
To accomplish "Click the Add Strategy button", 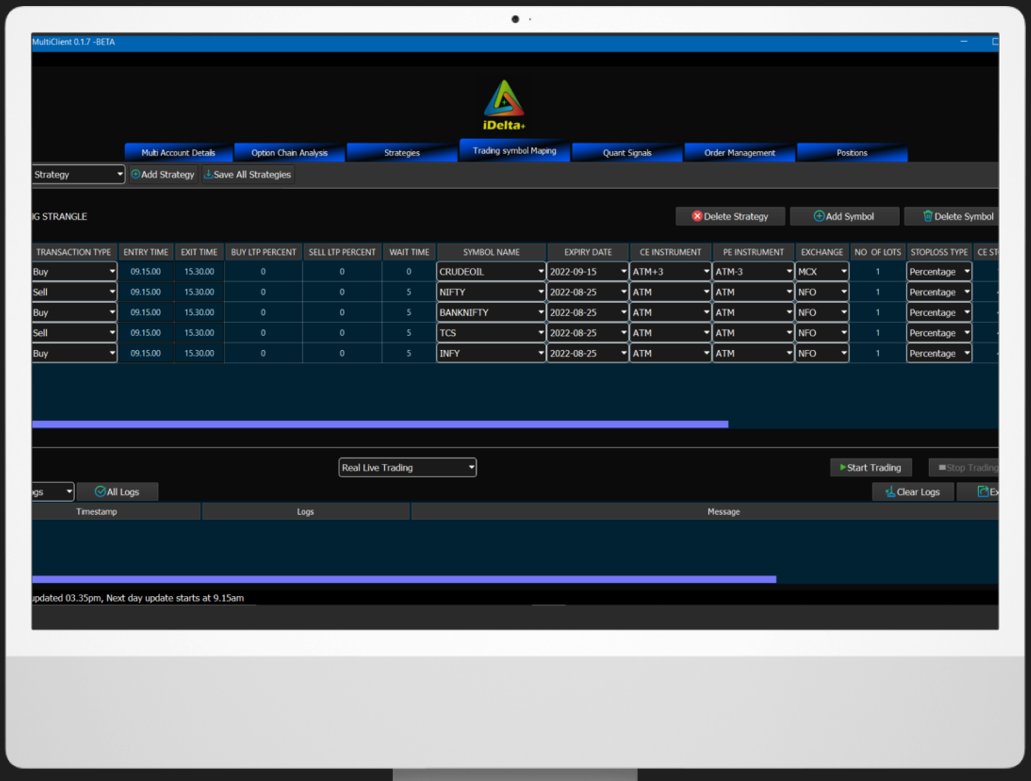I will pyautogui.click(x=162, y=174).
